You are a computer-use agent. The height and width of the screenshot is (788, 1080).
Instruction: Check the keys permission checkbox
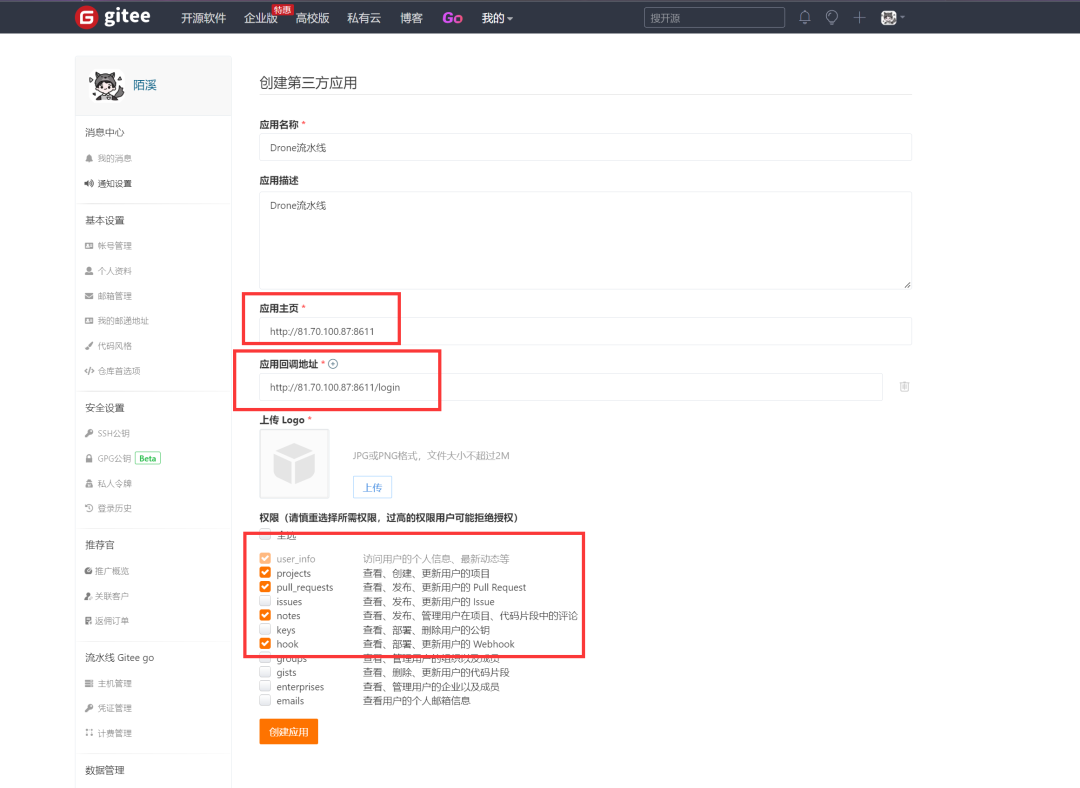(265, 629)
